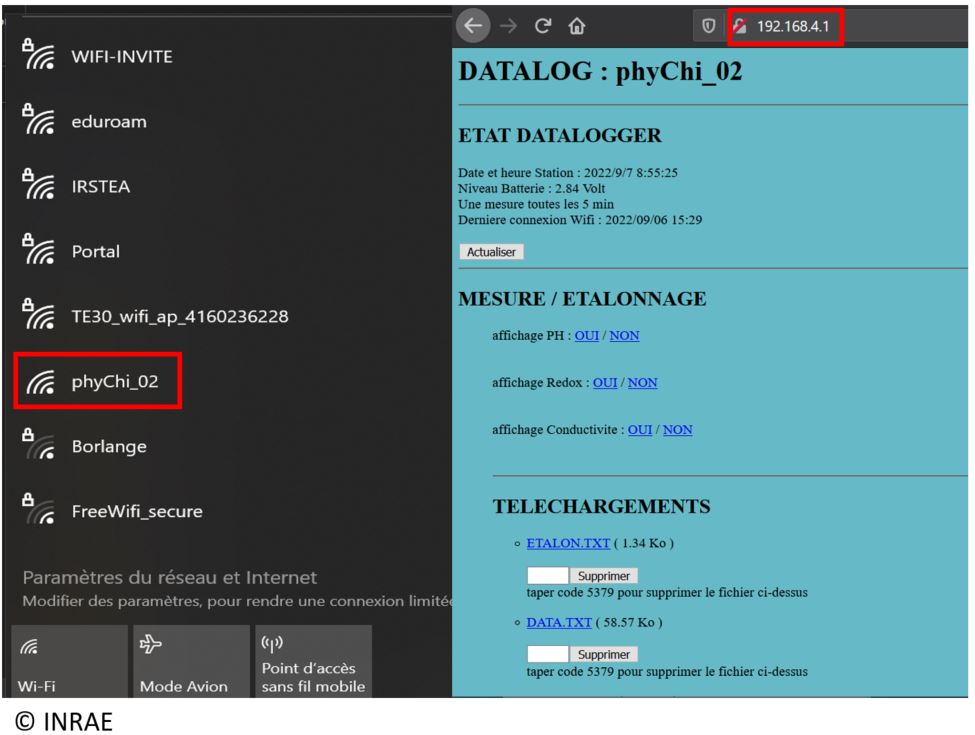Image resolution: width=975 pixels, height=735 pixels.
Task: Toggle Point d'accès sans fil mobile tile
Action: point(311,662)
